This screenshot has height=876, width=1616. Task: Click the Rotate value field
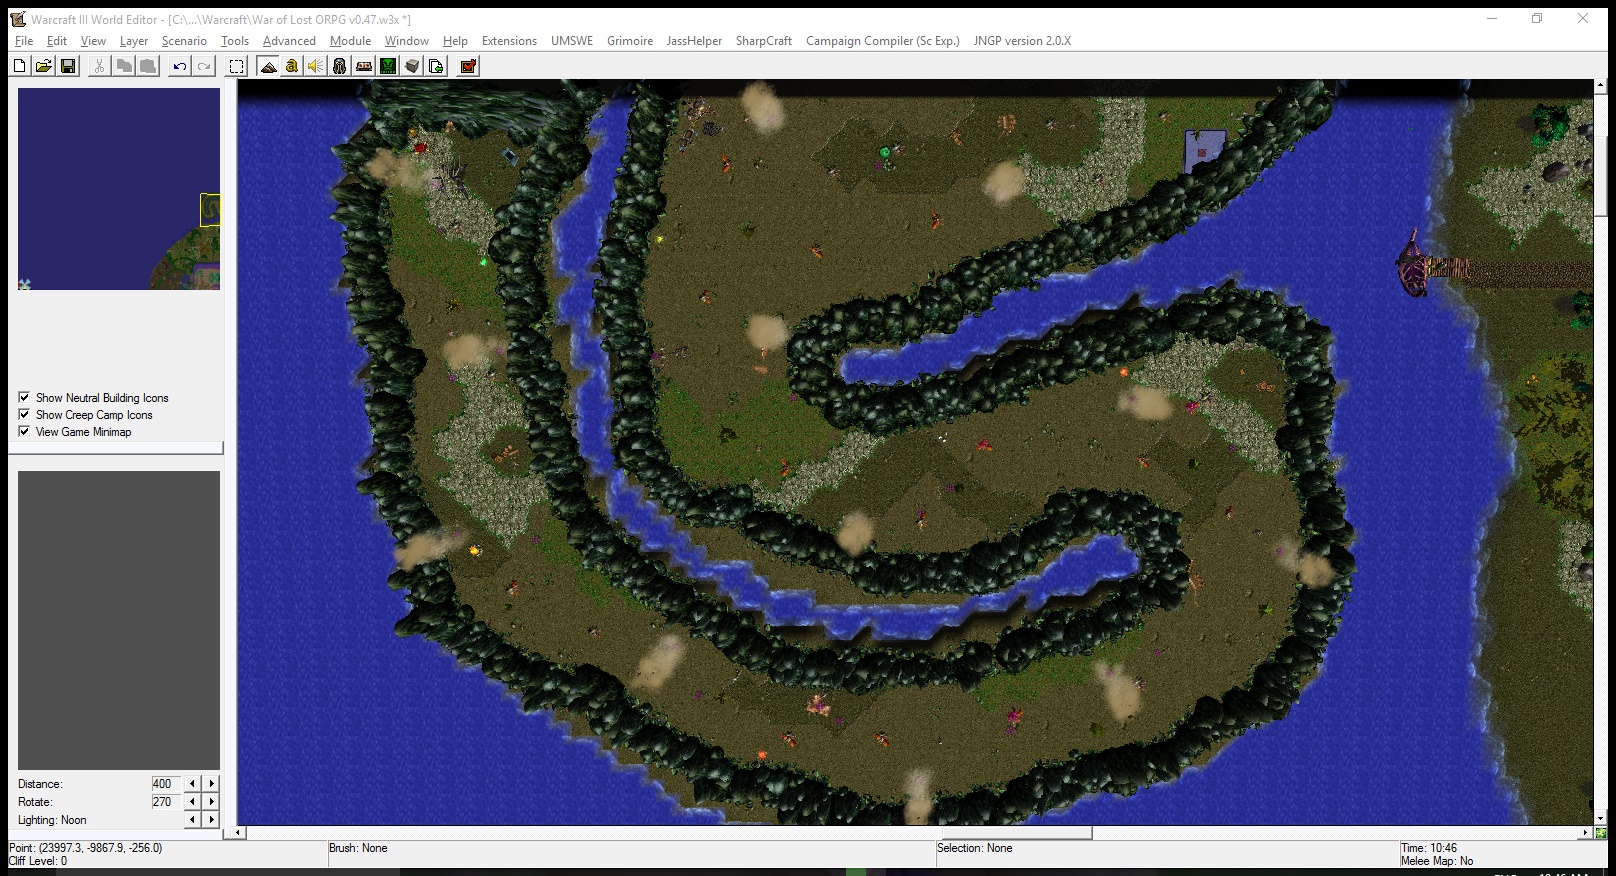165,802
